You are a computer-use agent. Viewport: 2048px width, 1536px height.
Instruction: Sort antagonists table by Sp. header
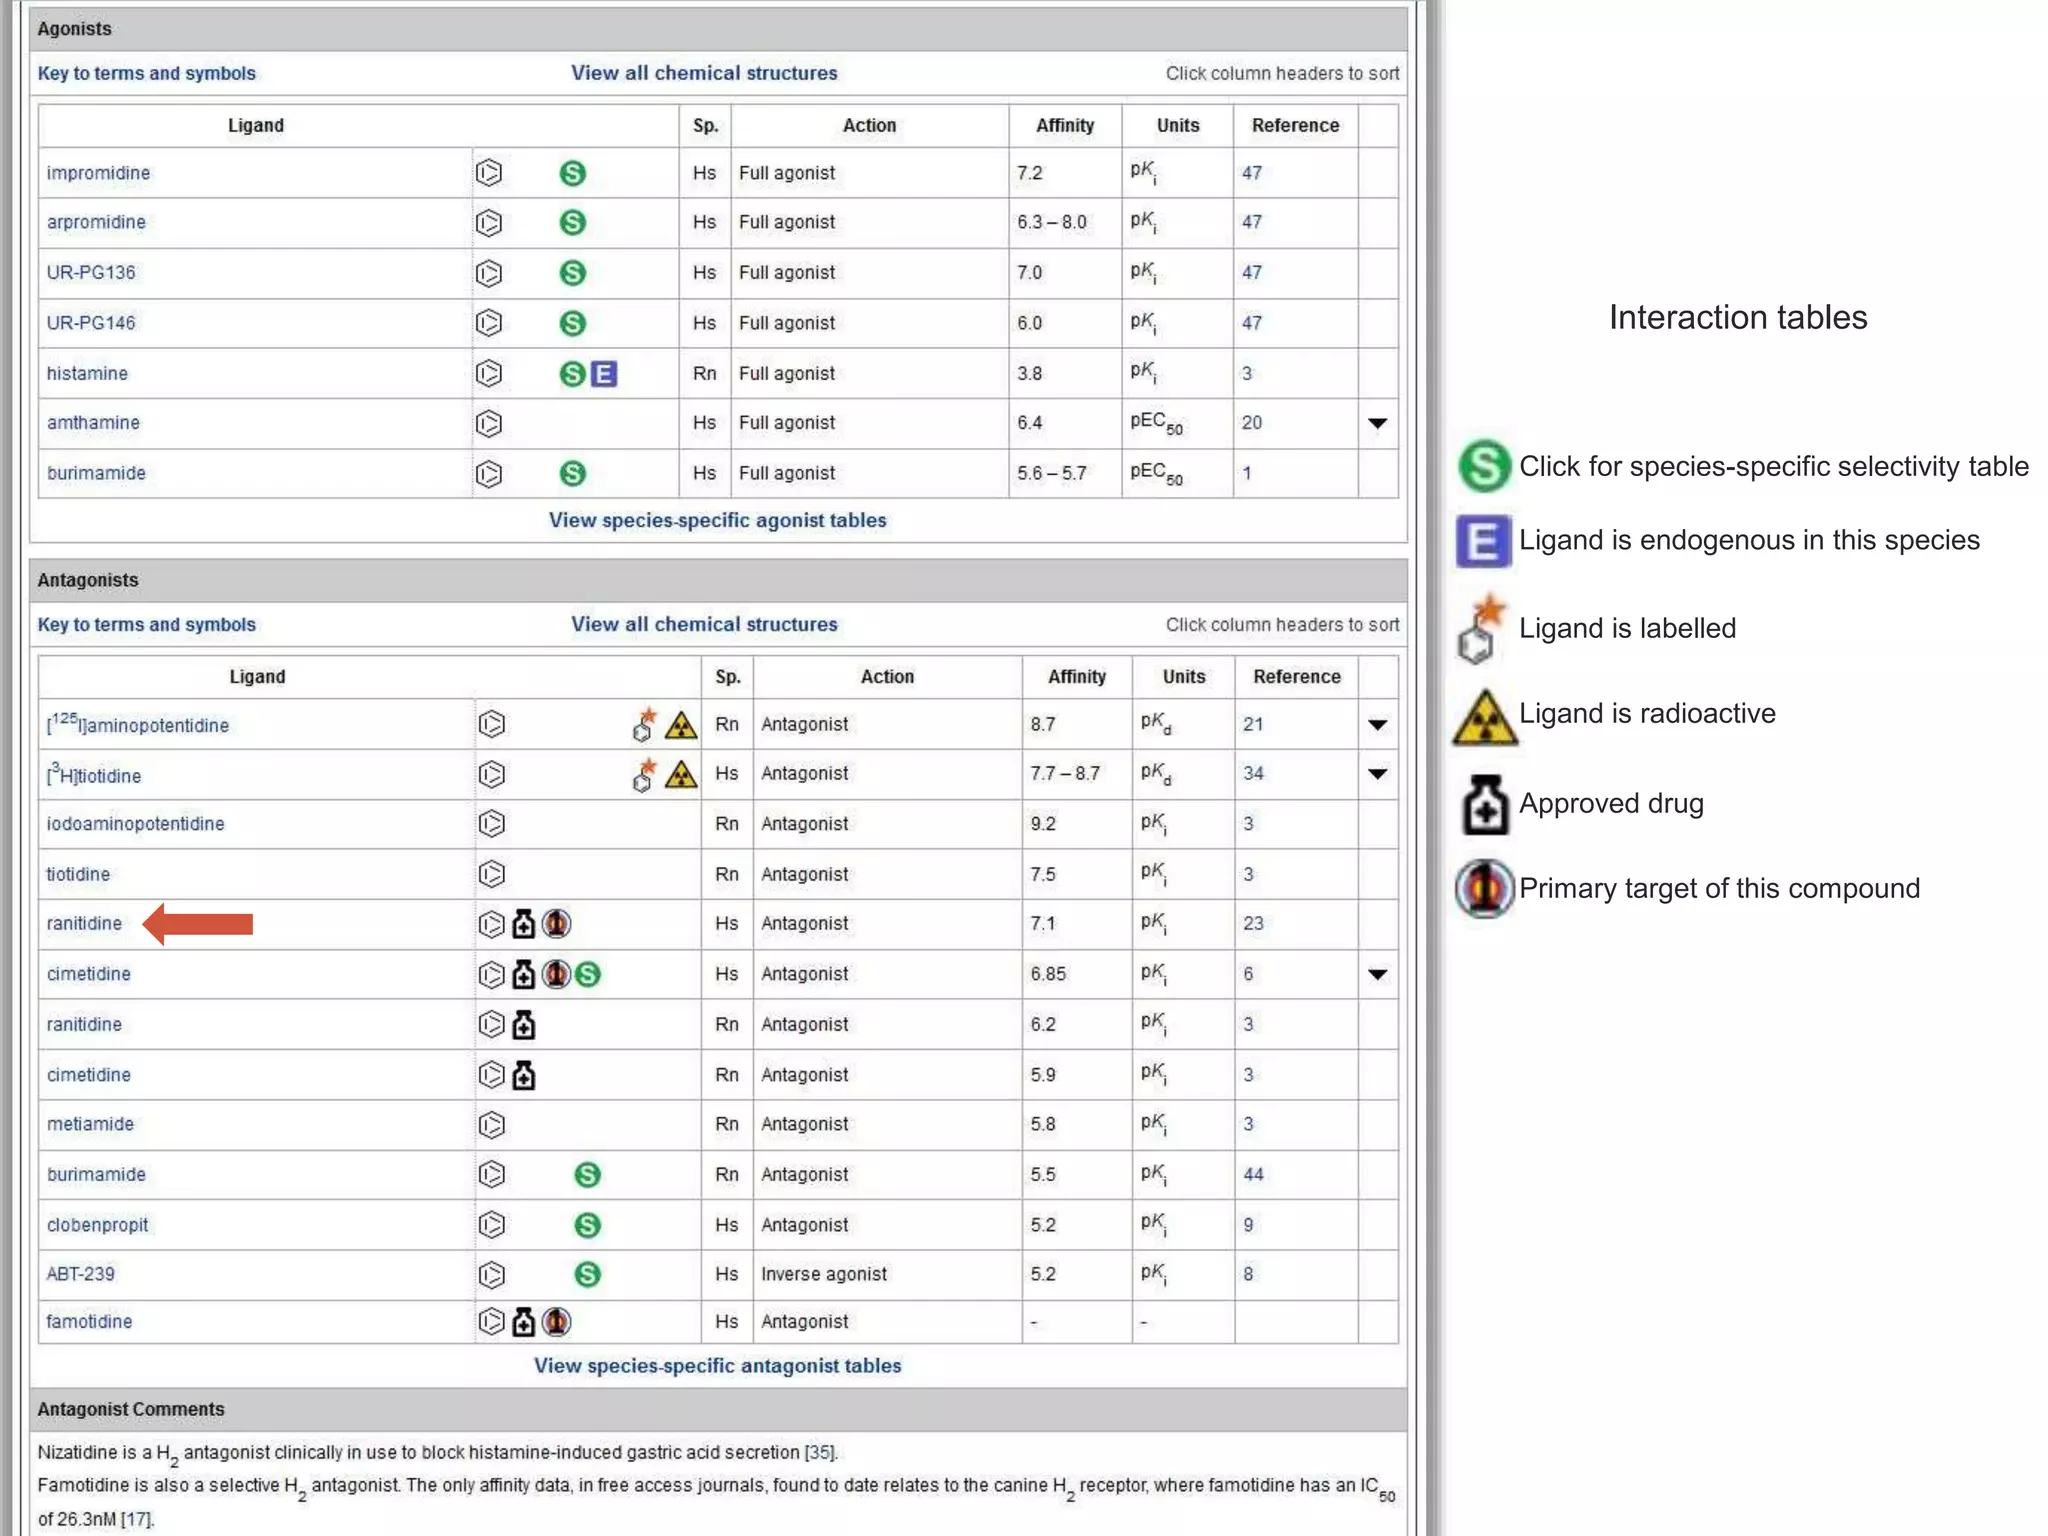[x=728, y=677]
